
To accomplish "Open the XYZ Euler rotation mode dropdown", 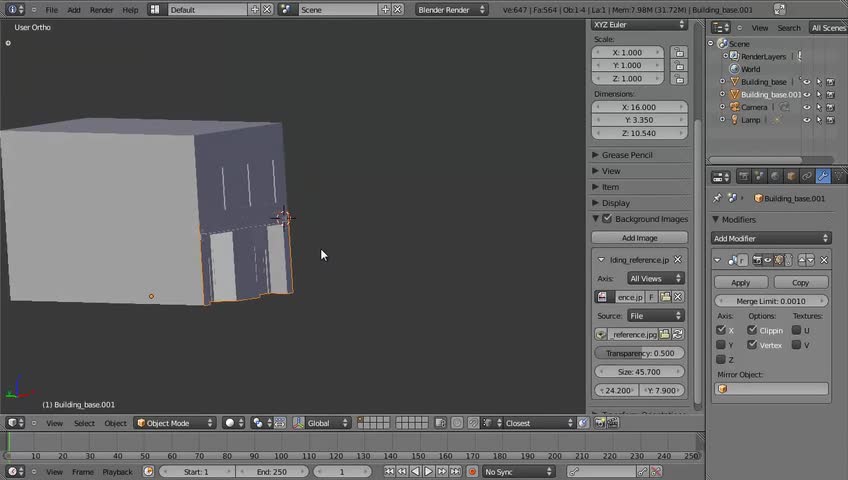I will click(x=639, y=25).
